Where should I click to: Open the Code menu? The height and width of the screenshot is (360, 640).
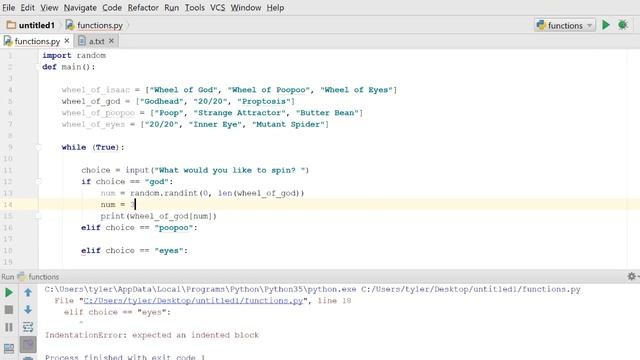112,8
